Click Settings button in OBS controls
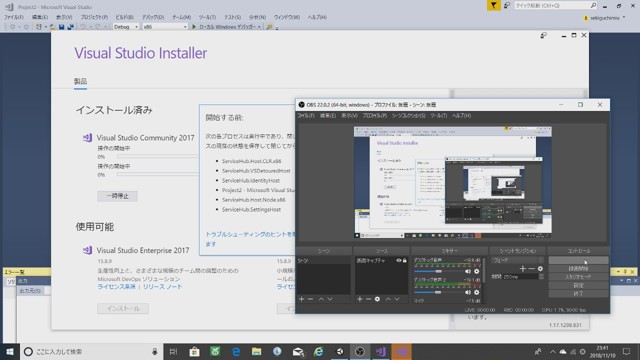The height and width of the screenshot is (360, 640). coord(578,285)
